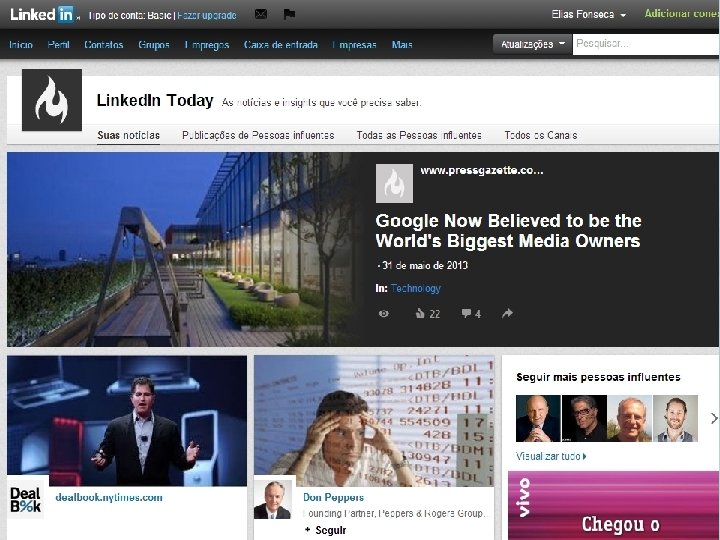Toggle the eye icon on featured article
Image resolution: width=720 pixels, height=540 pixels.
coord(384,314)
